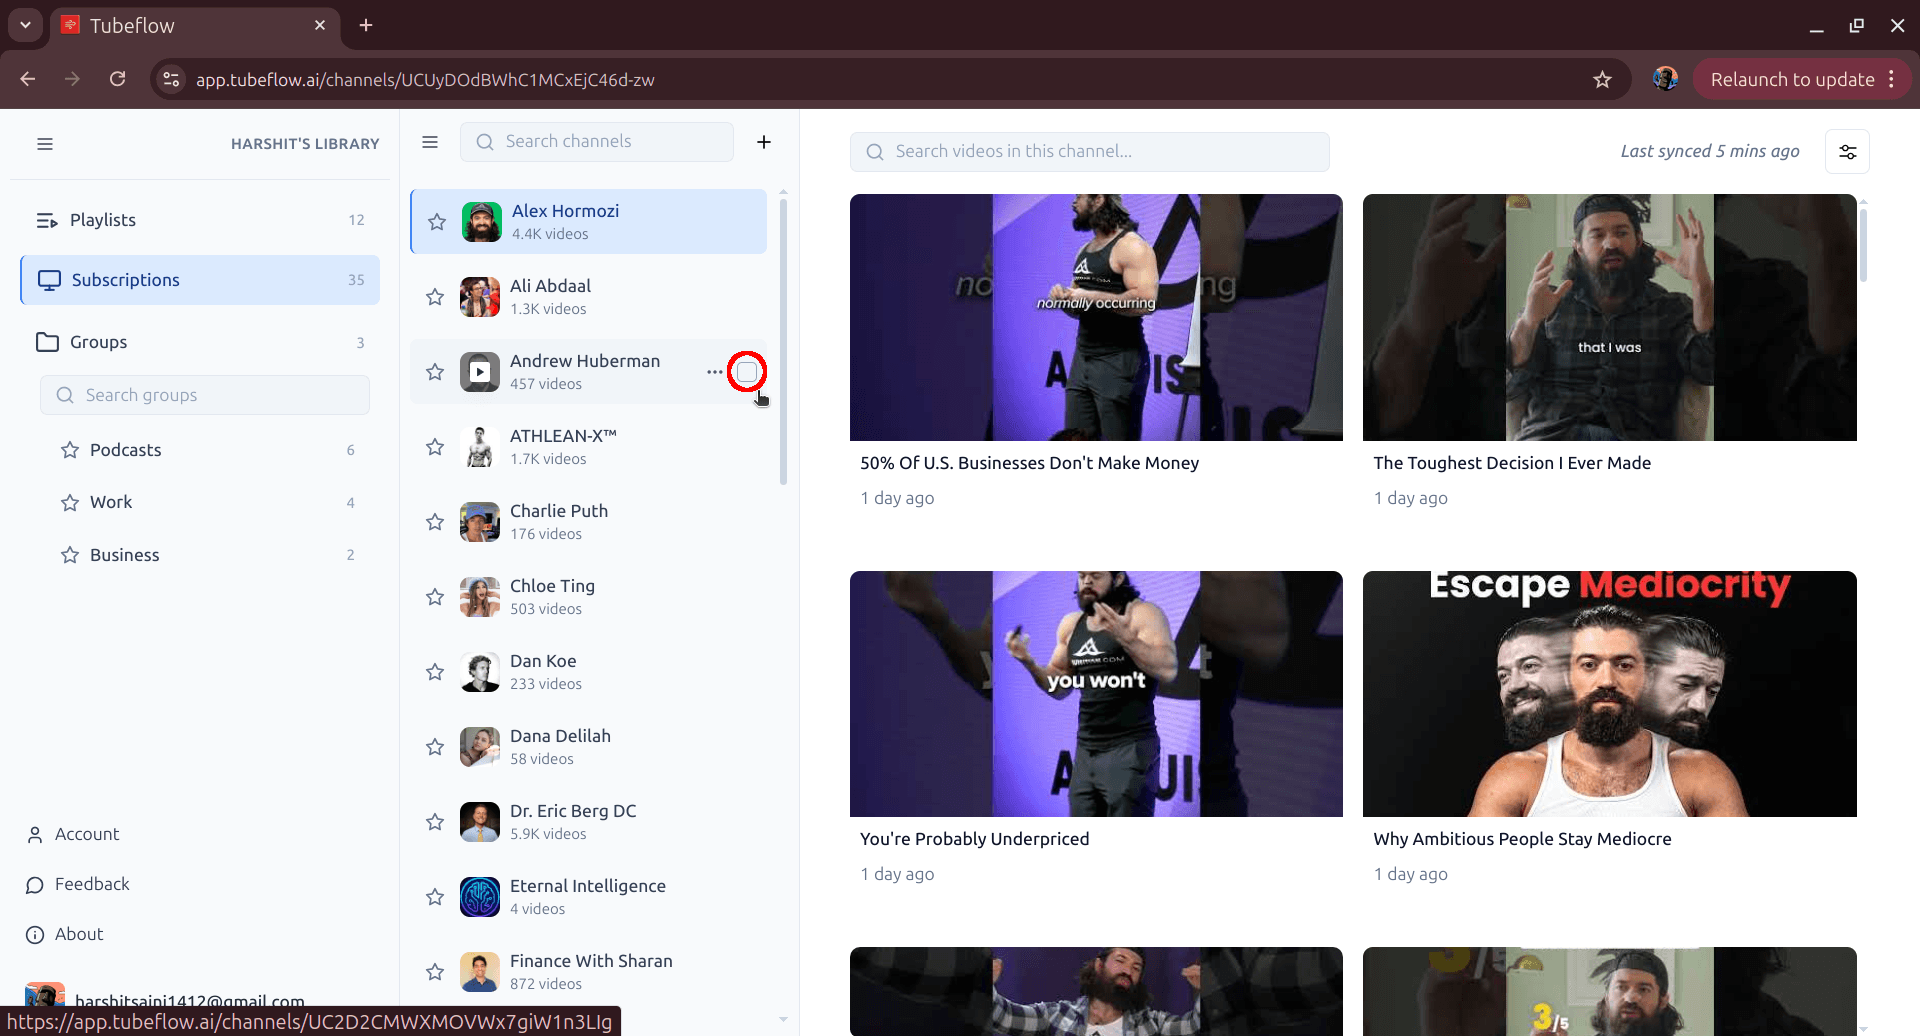1920x1036 pixels.
Task: Star the Ali Abdaal channel
Action: click(x=434, y=296)
